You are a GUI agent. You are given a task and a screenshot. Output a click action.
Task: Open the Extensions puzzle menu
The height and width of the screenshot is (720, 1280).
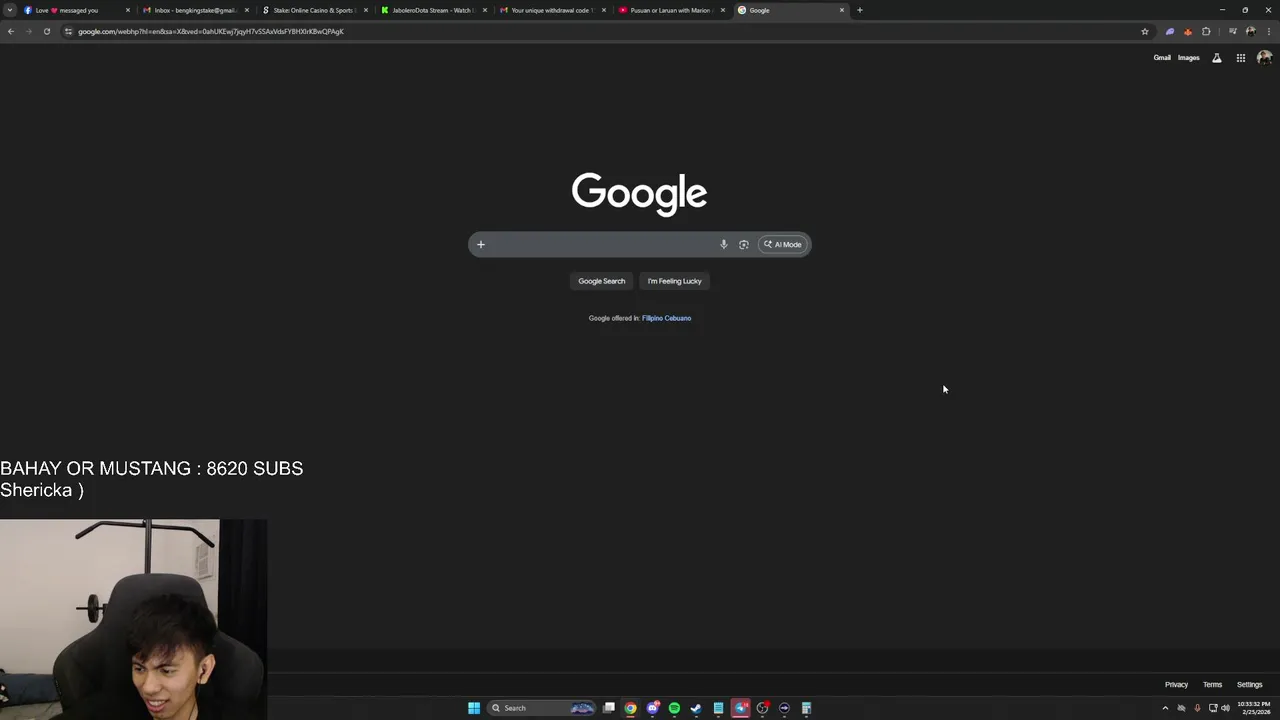(1206, 31)
